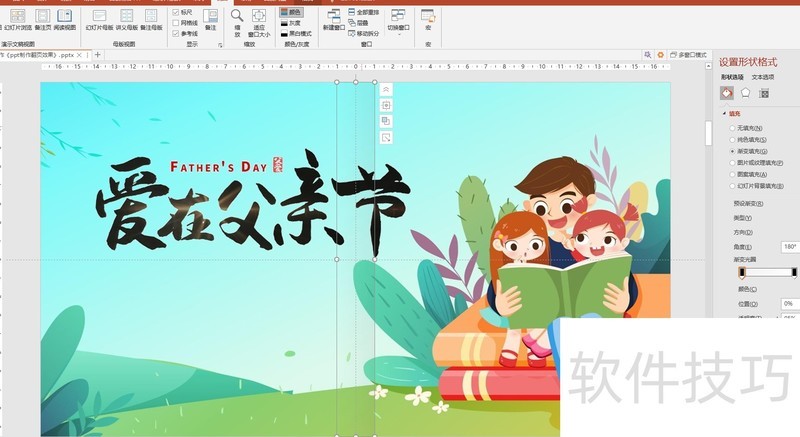This screenshot has width=800, height=437.
Task: Toggle the Notes pane button (备注)
Action: [x=210, y=20]
